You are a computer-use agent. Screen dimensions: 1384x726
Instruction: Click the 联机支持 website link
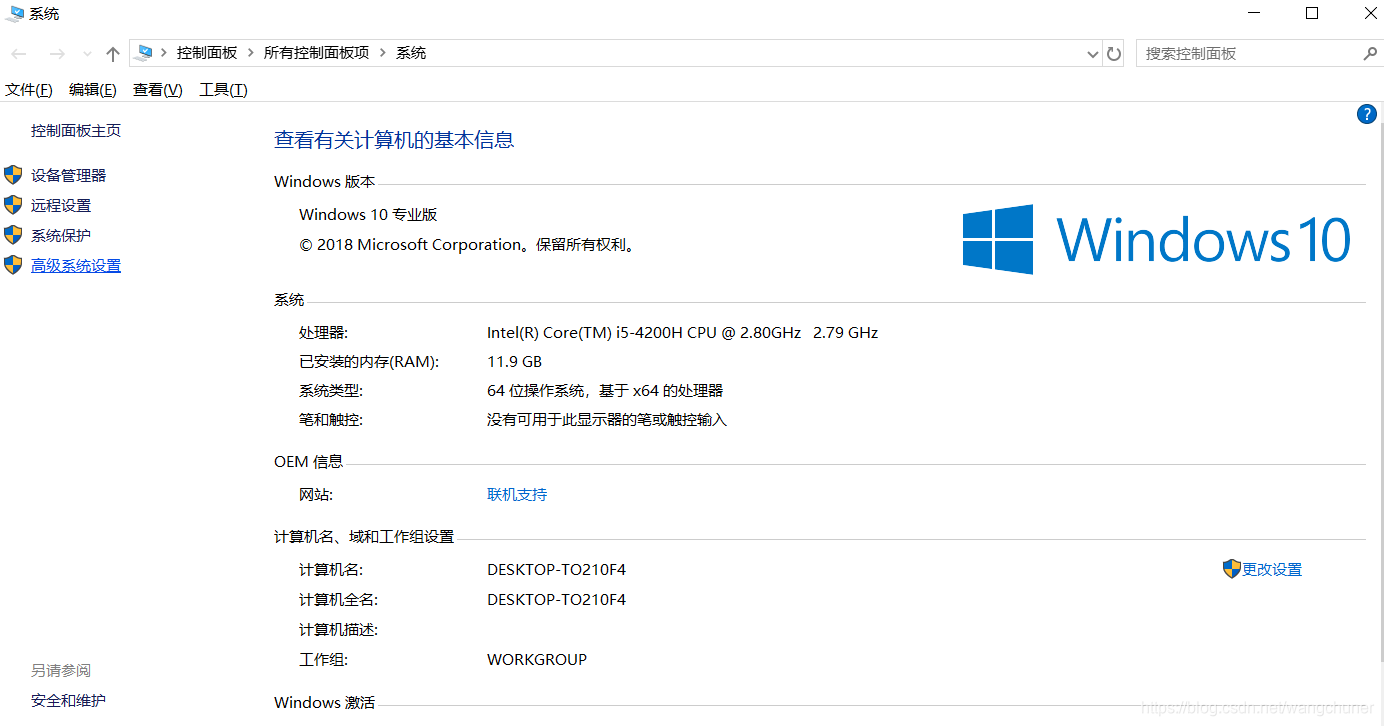click(517, 495)
